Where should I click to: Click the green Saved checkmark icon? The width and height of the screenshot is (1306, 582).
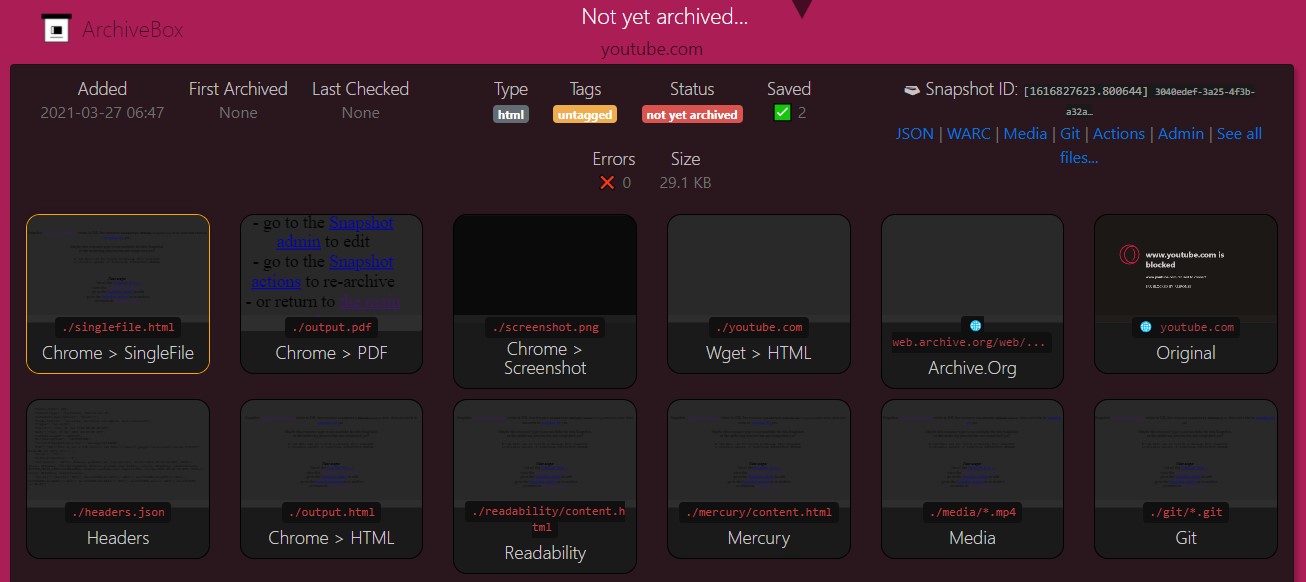pyautogui.click(x=782, y=113)
